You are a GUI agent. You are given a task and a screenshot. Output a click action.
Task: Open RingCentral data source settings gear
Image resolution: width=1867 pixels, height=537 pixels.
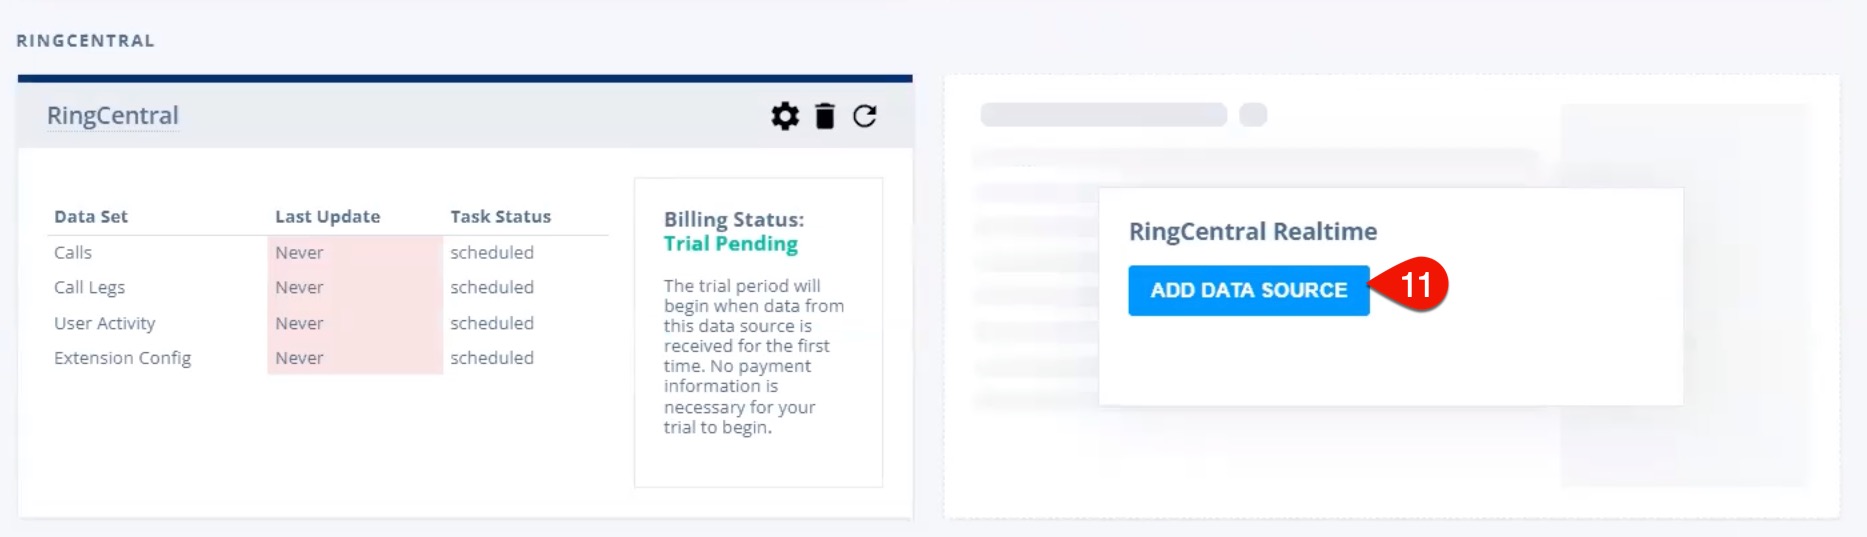coord(785,116)
